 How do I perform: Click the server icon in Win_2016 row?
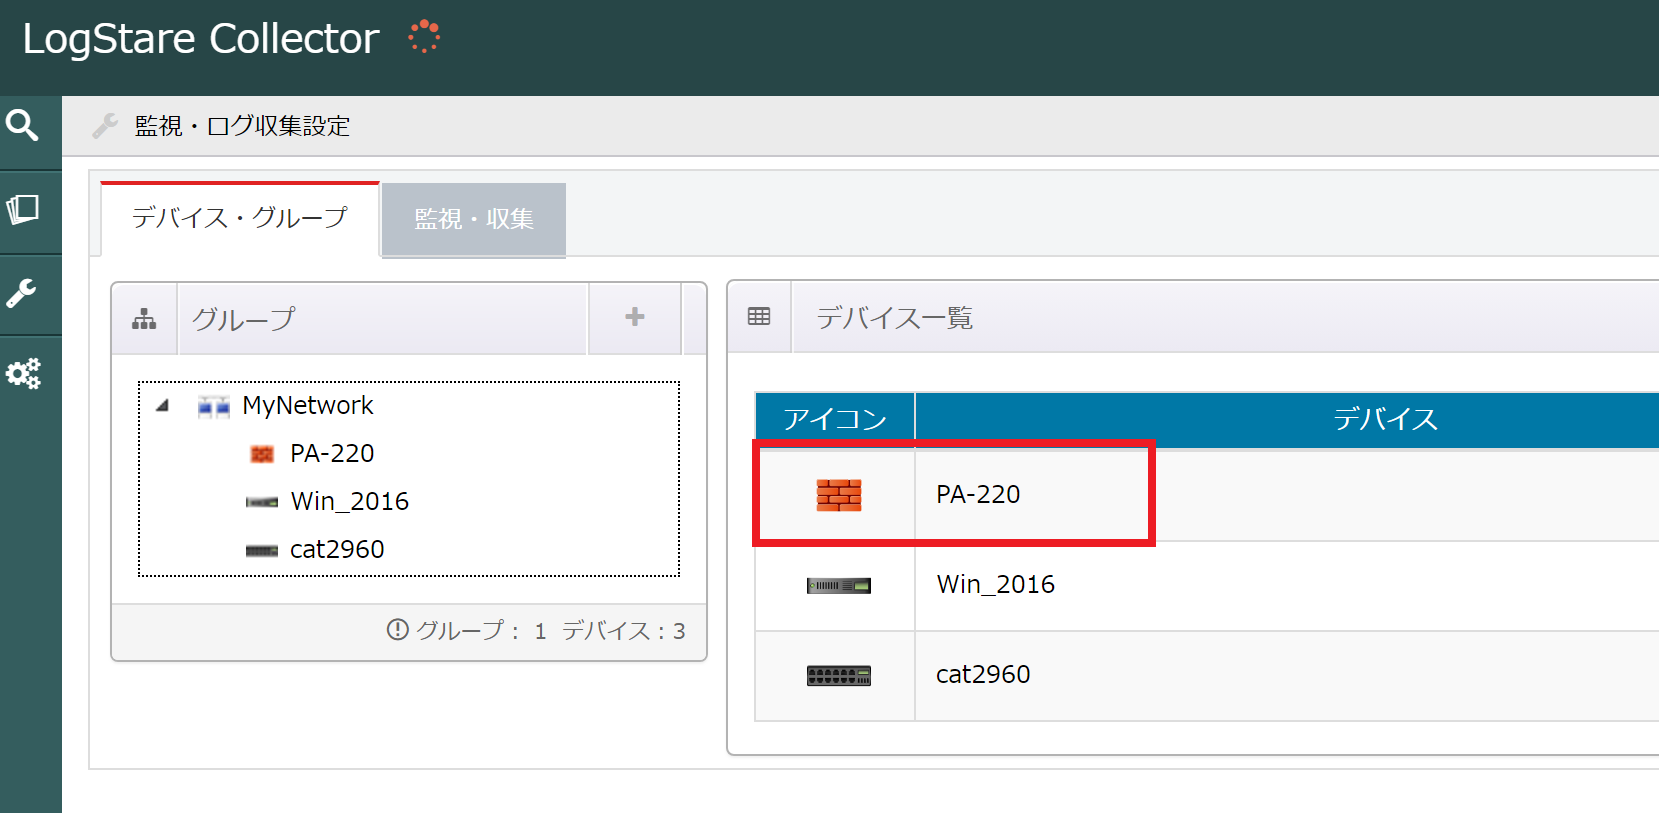point(839,586)
